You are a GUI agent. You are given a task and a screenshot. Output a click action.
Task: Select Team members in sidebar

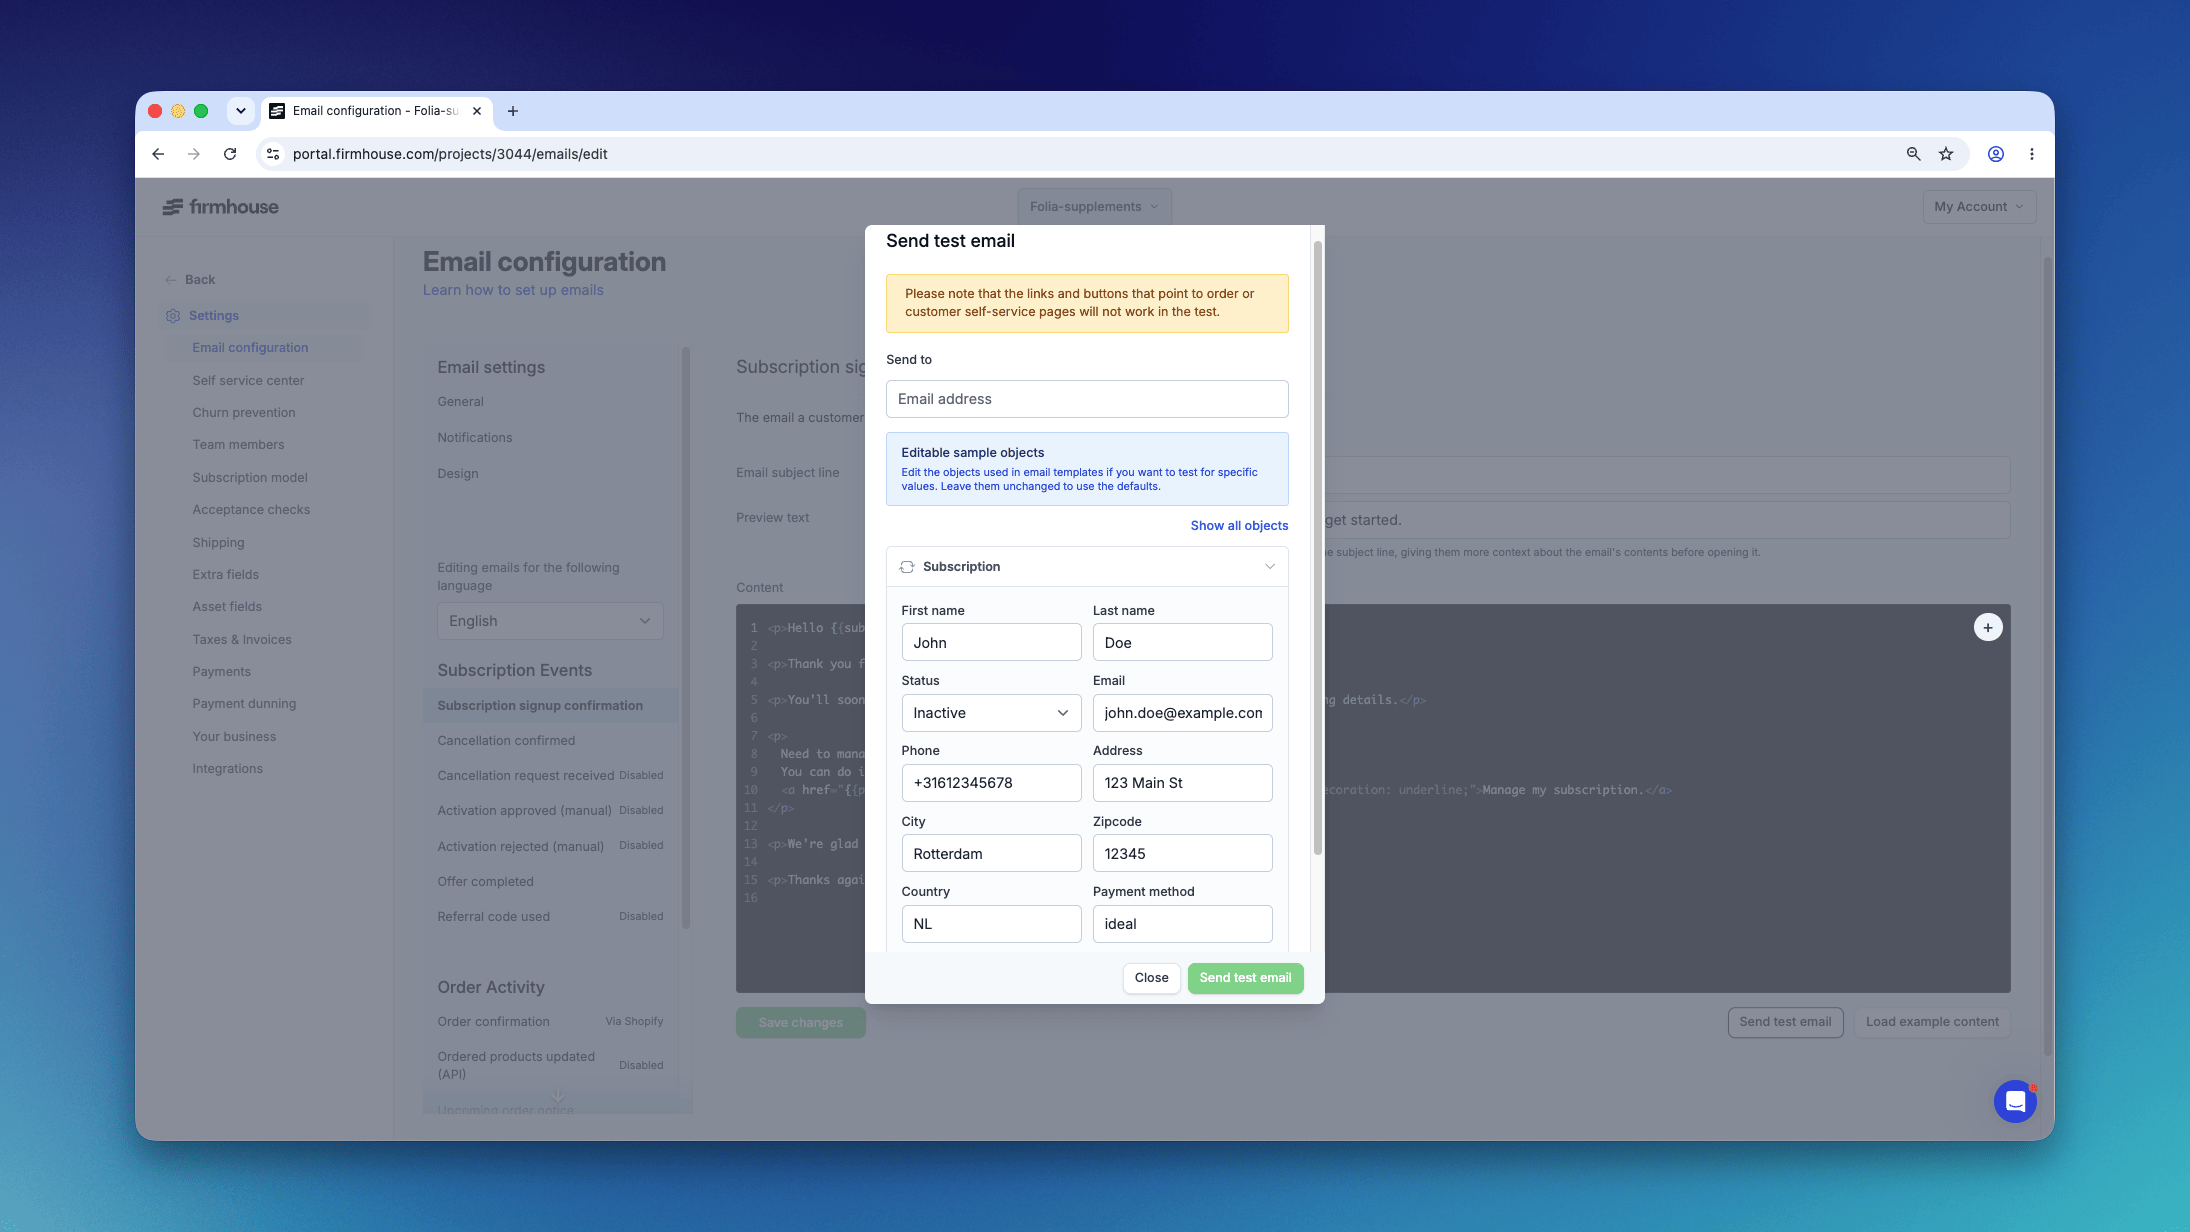pyautogui.click(x=238, y=445)
